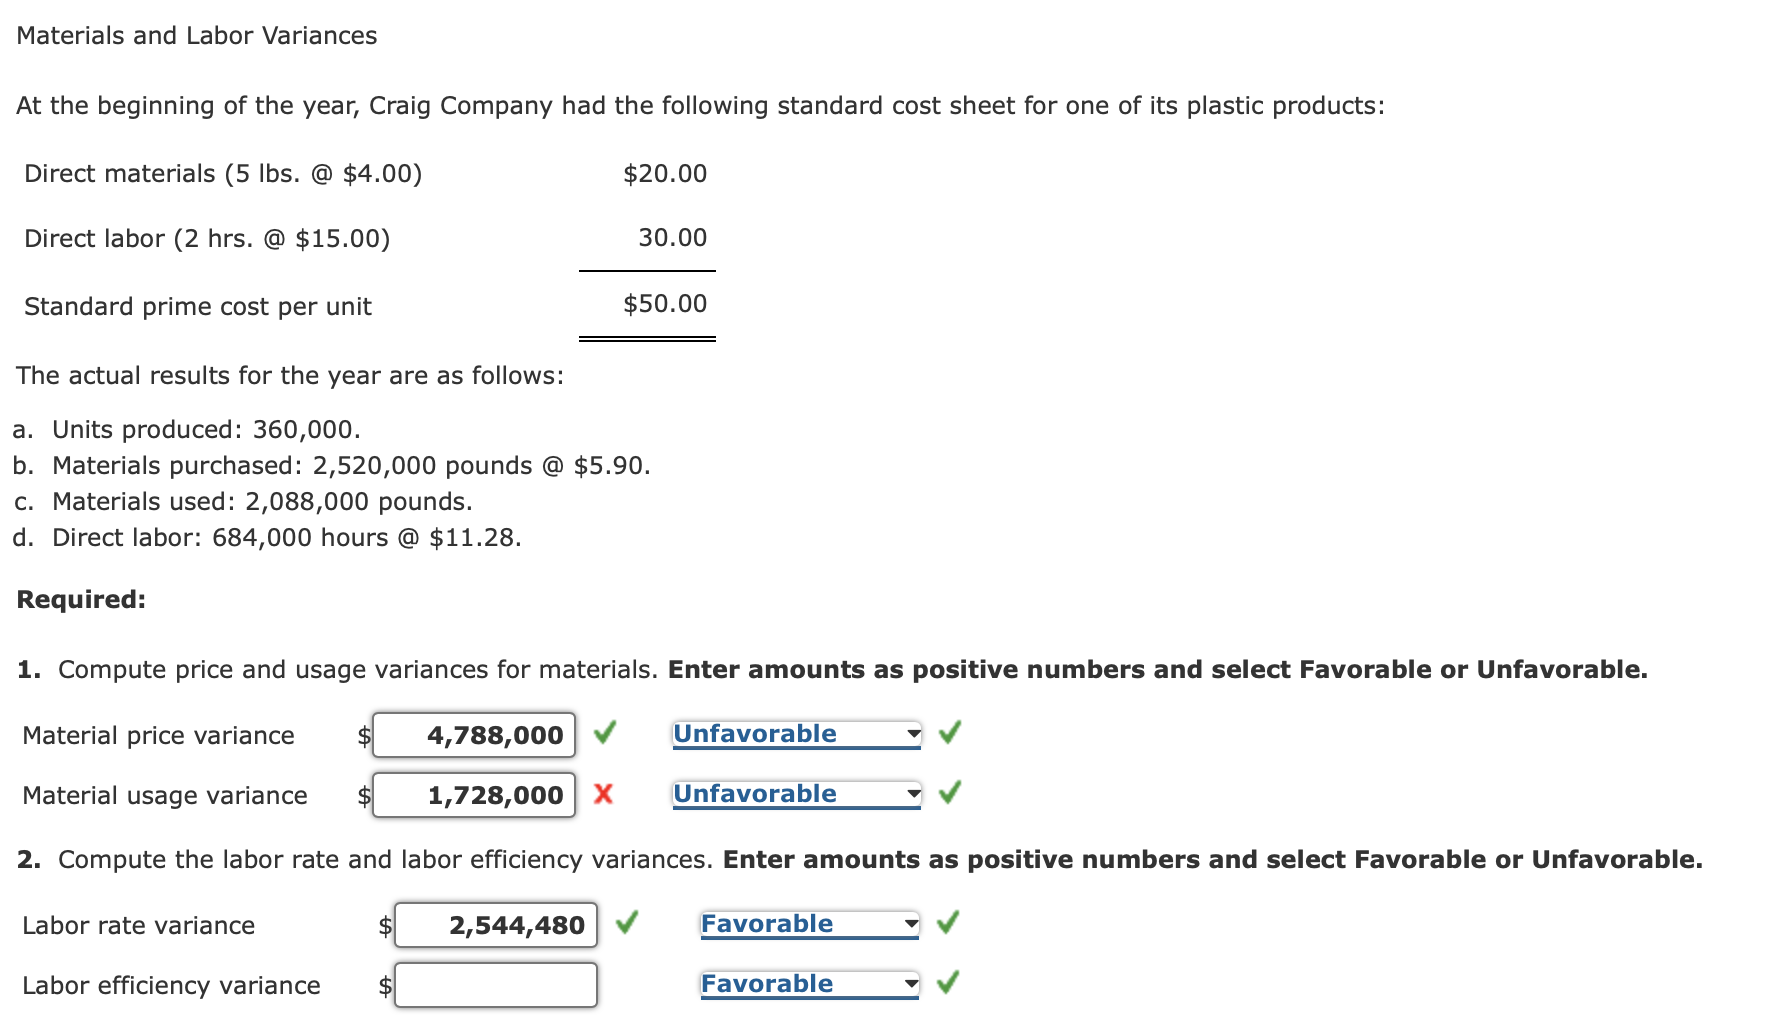Image resolution: width=1768 pixels, height=1022 pixels.
Task: Click the checkmark next to the first Unfavorable dropdown
Action: (x=950, y=733)
